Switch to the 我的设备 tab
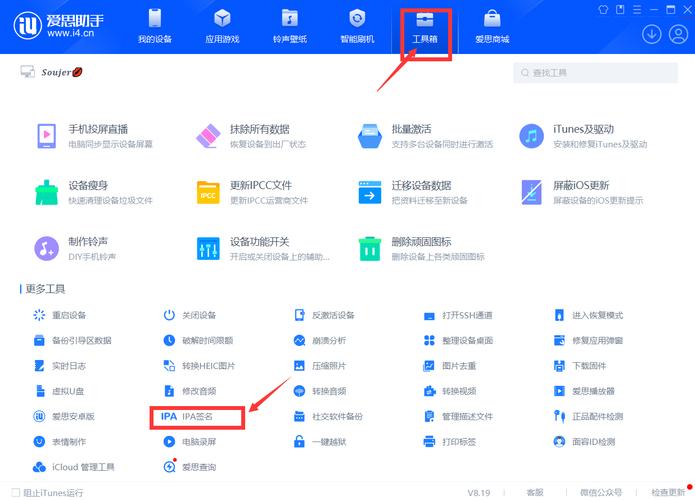Viewport: 695px width, 500px height. (x=154, y=27)
